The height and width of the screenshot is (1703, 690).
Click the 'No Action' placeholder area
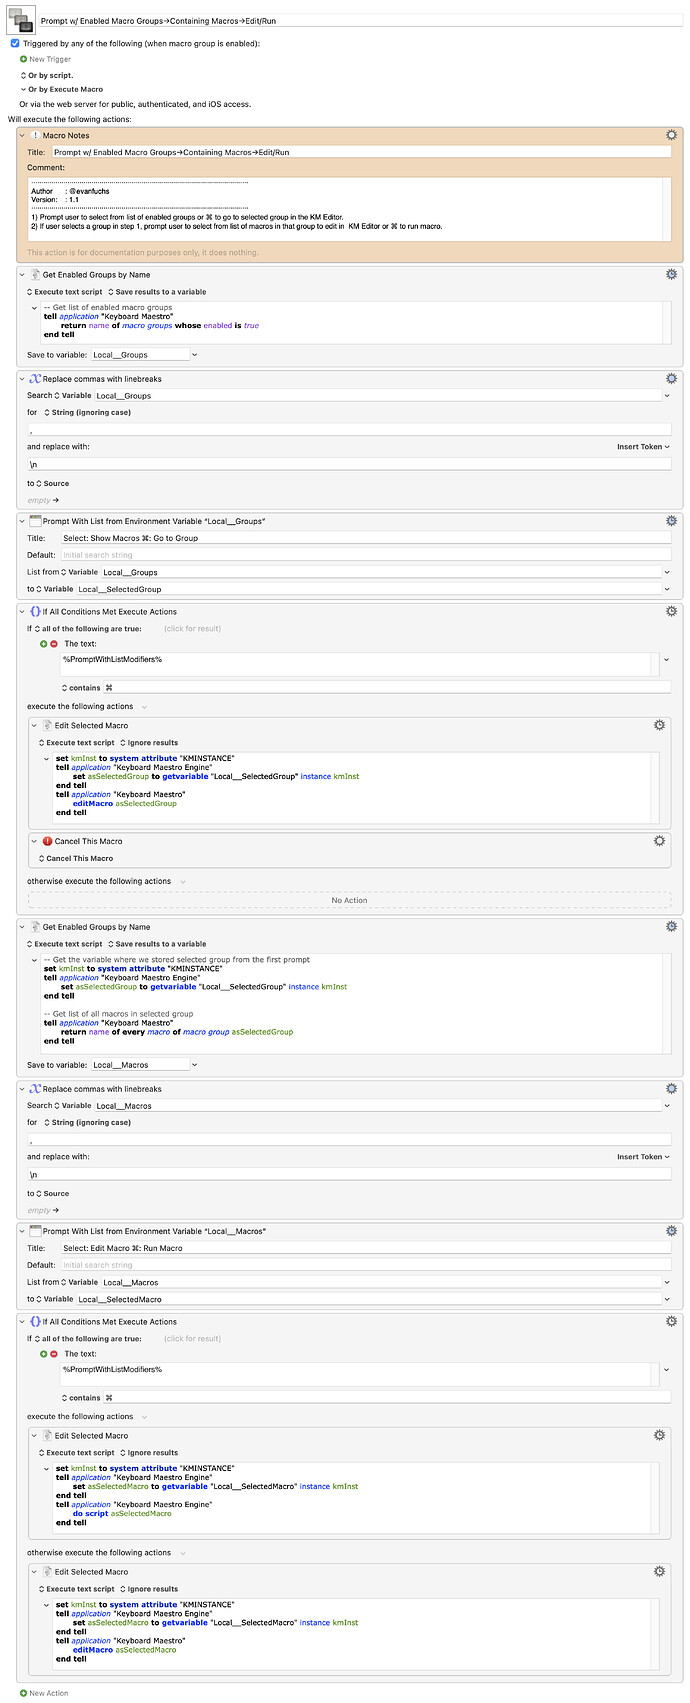tap(350, 900)
